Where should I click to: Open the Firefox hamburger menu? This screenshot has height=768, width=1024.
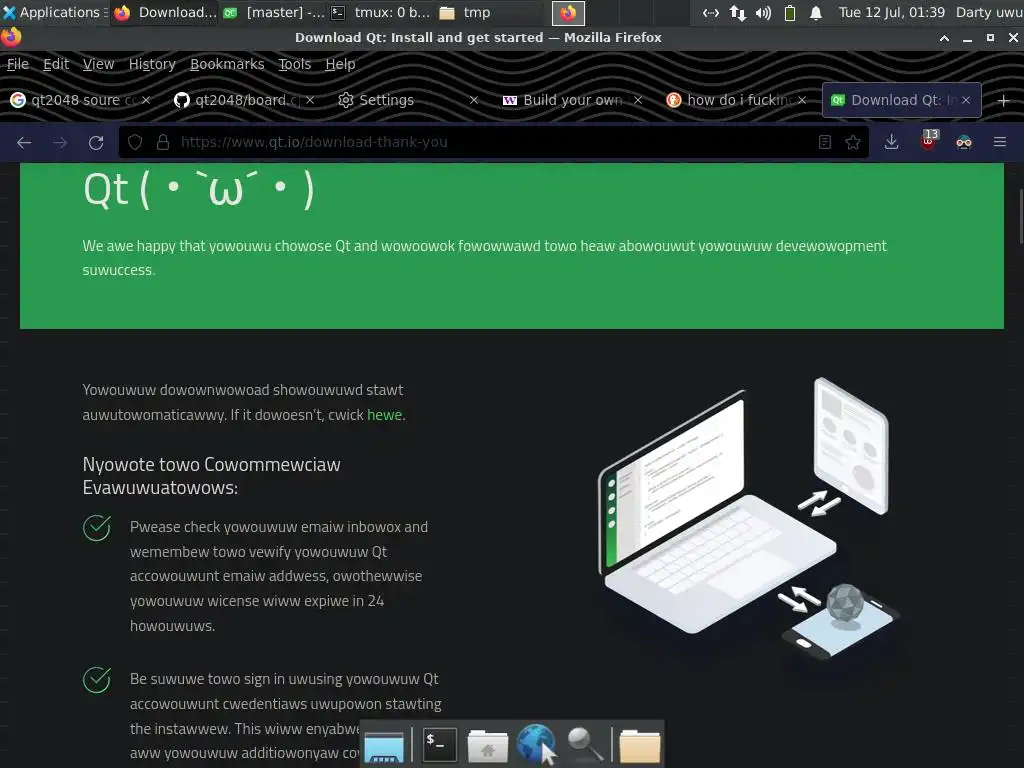1000,142
